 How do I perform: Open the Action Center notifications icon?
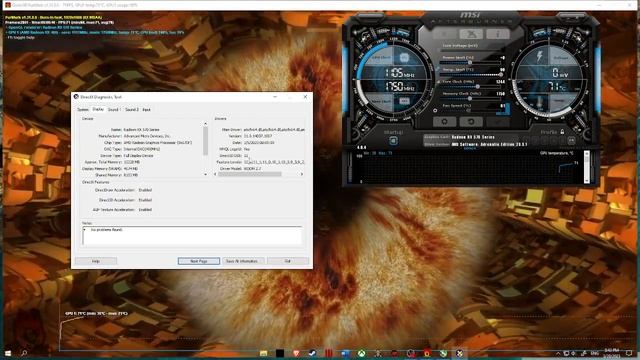click(x=629, y=353)
